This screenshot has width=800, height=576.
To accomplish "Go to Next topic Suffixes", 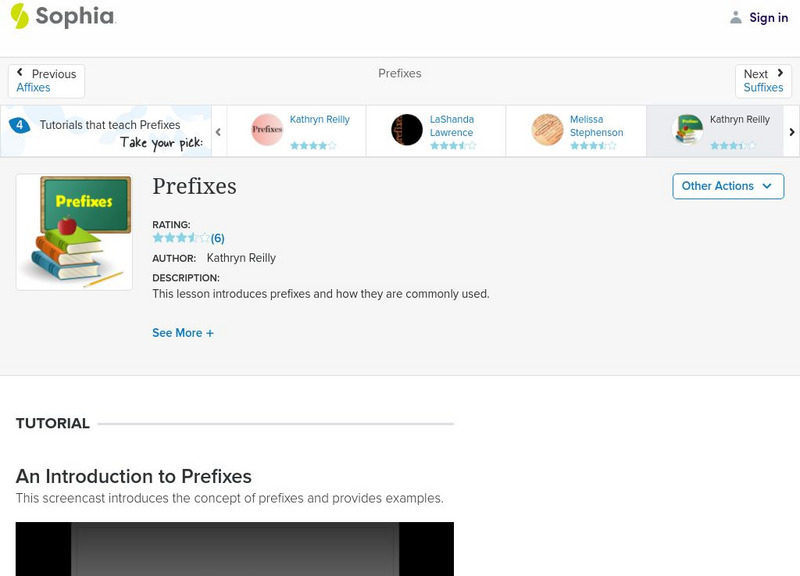I will coord(763,81).
